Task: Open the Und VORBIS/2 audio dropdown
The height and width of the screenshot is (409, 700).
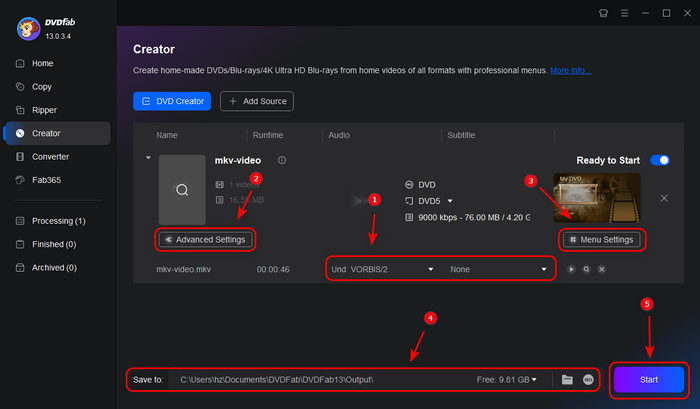Action: tap(382, 269)
